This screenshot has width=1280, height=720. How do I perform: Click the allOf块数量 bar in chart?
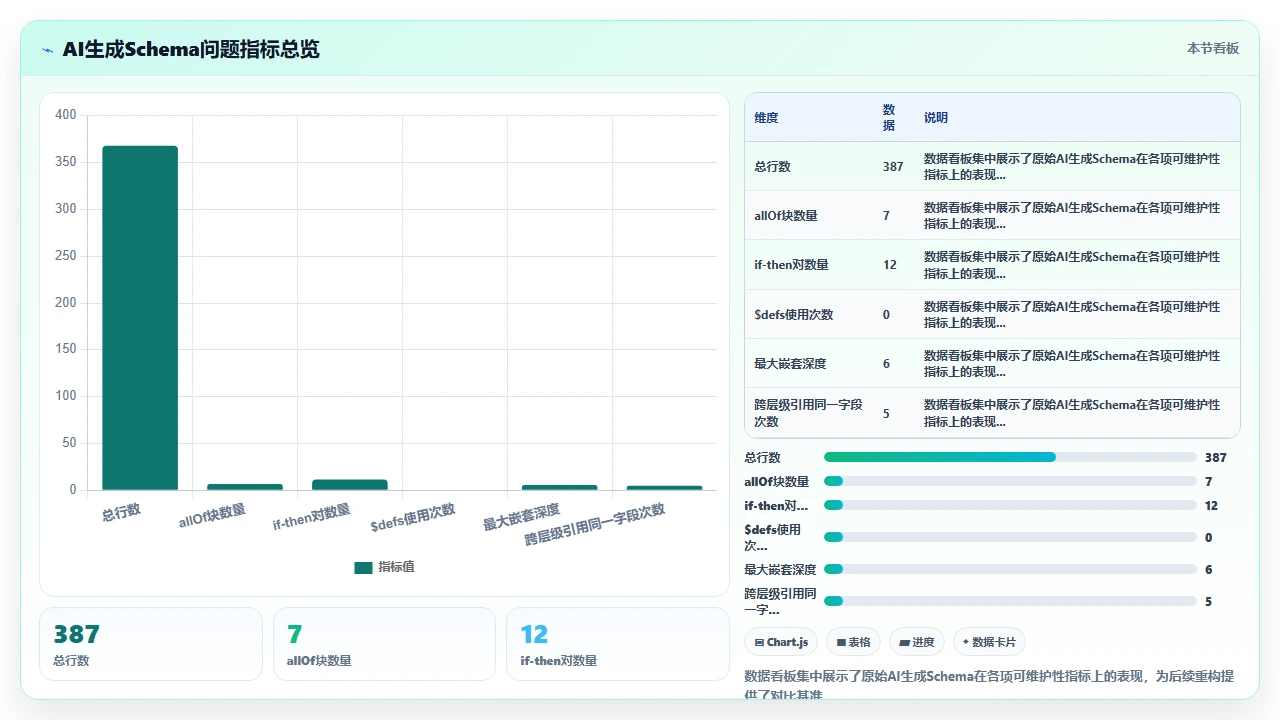pyautogui.click(x=245, y=487)
